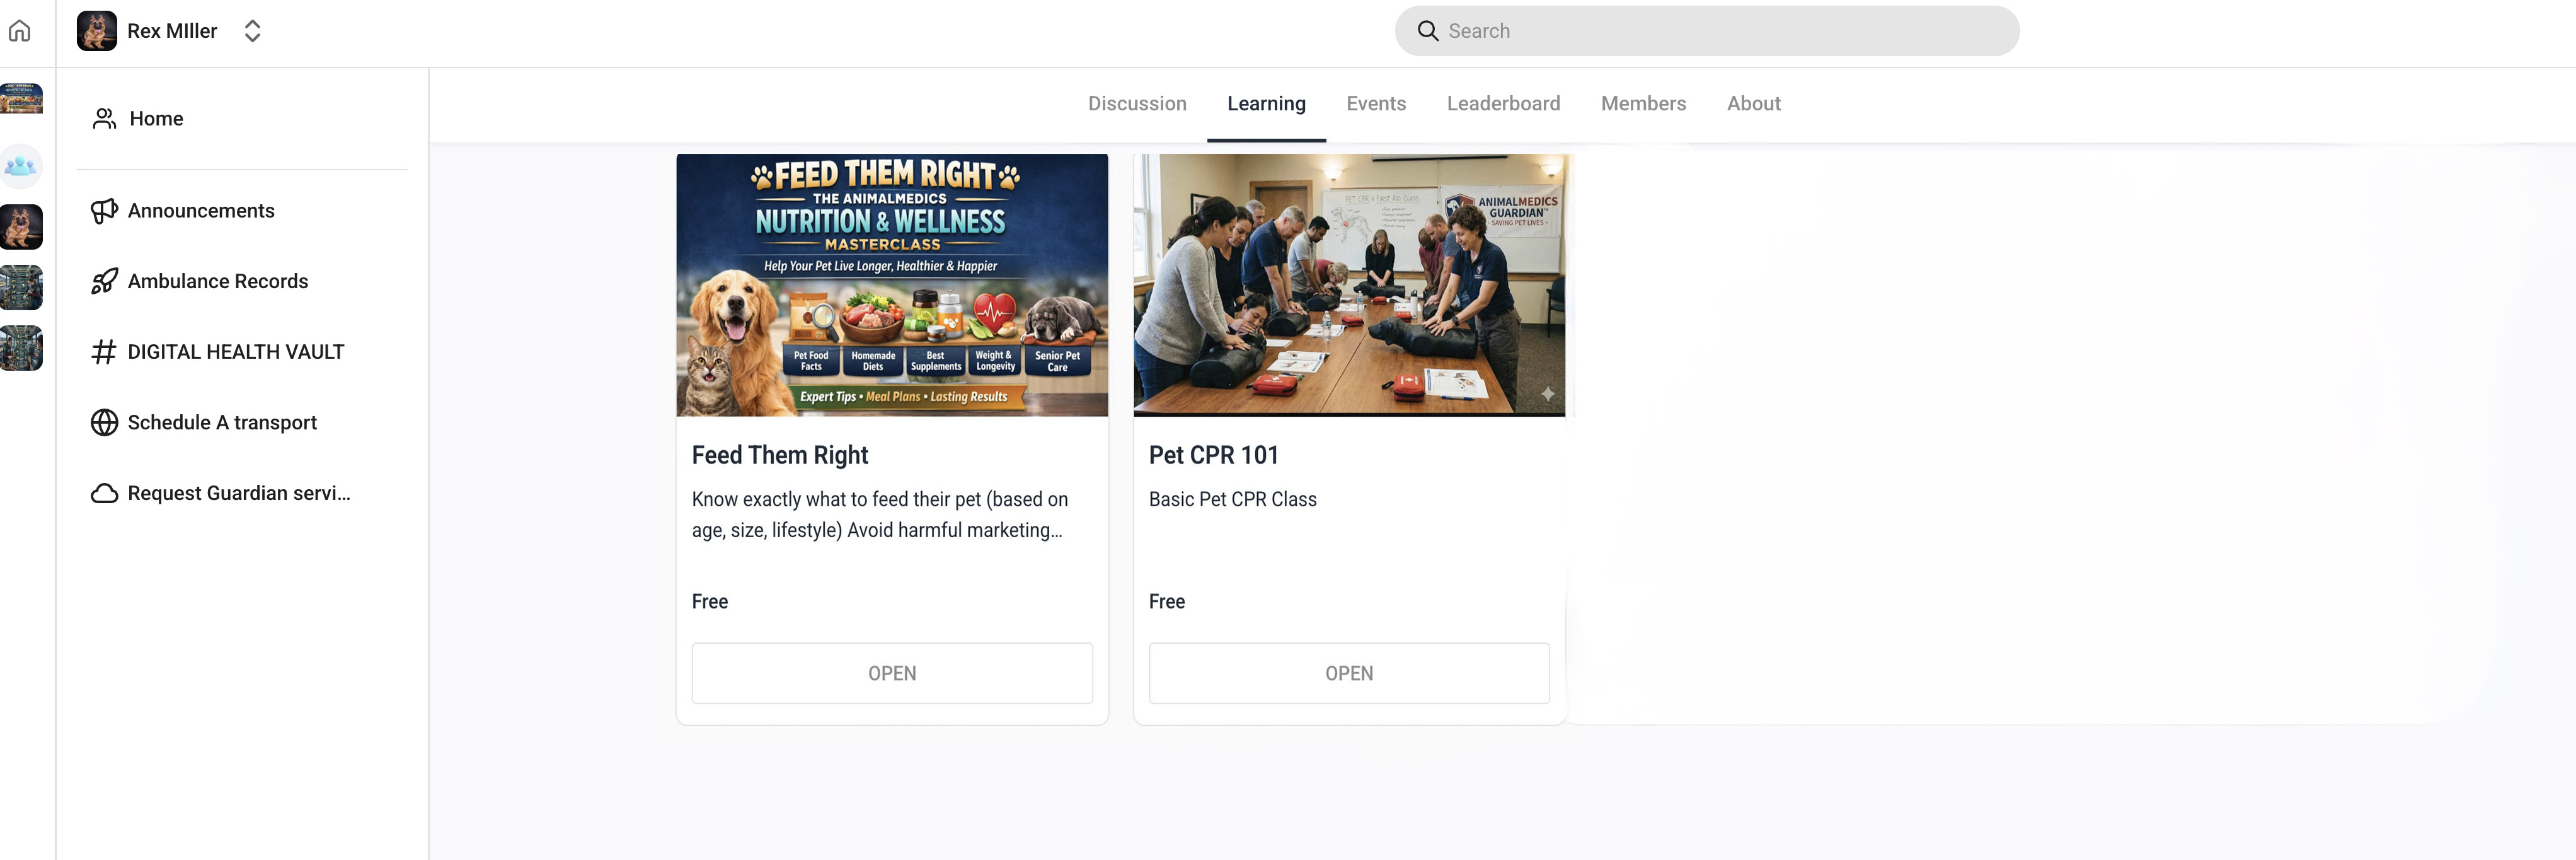Select the blue group community icon in left rail
Image resolution: width=2576 pixels, height=860 pixels.
click(21, 167)
